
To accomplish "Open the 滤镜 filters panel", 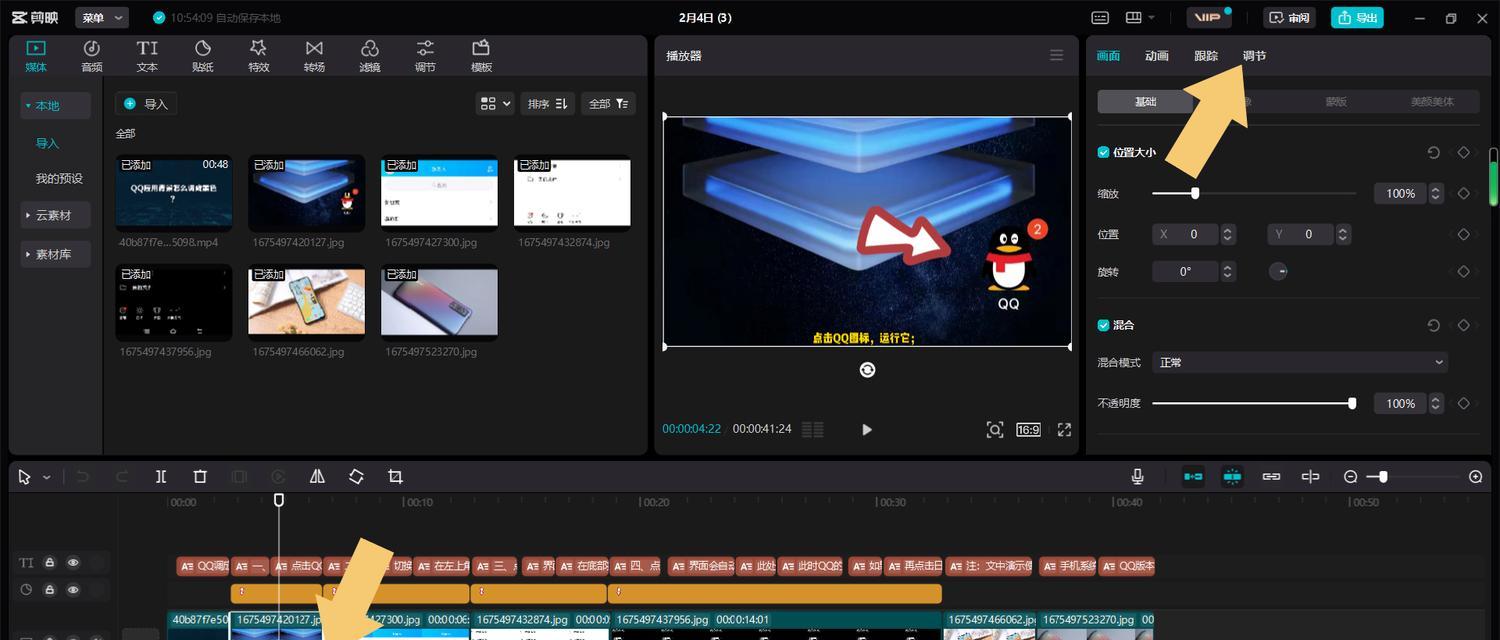I will tap(370, 56).
